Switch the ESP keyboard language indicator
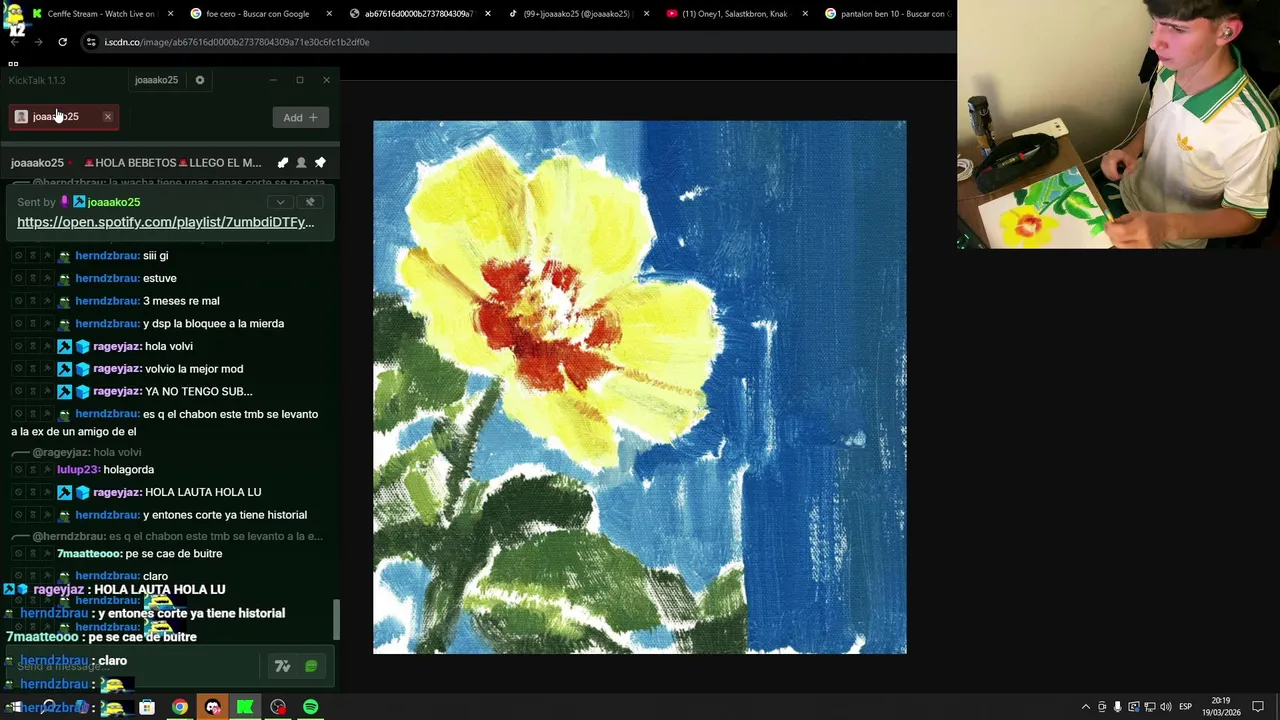1280x720 pixels. [x=1185, y=707]
